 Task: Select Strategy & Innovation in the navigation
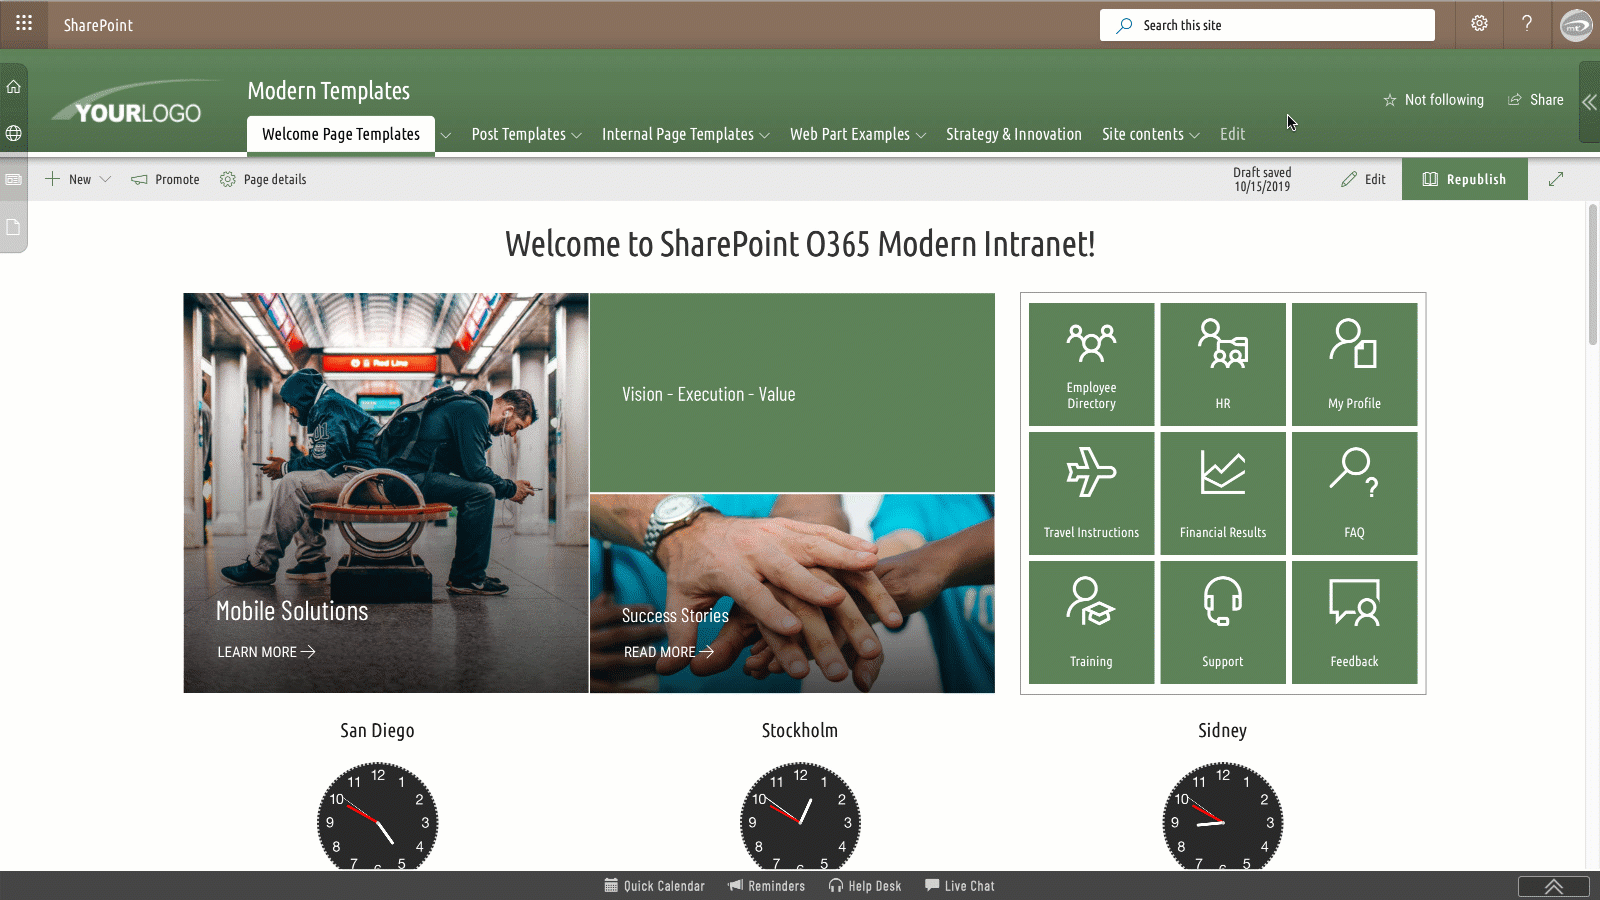tap(1013, 133)
